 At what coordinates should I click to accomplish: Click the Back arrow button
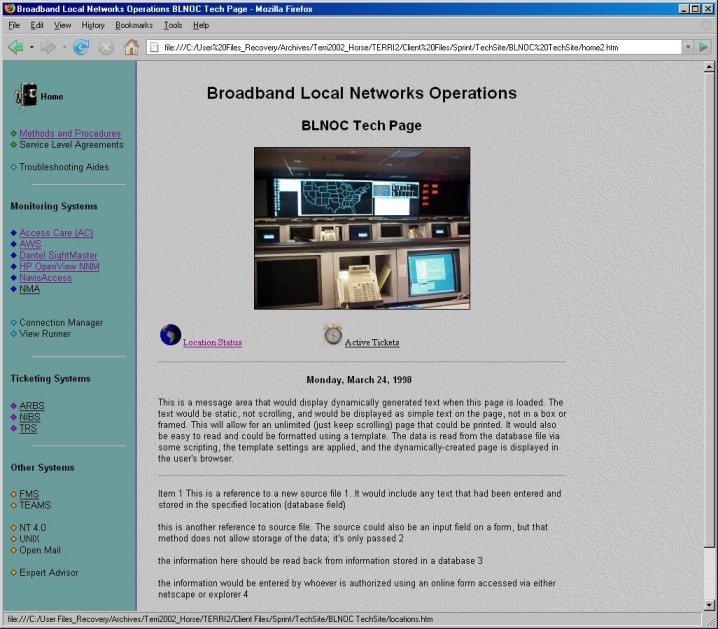click(x=16, y=47)
